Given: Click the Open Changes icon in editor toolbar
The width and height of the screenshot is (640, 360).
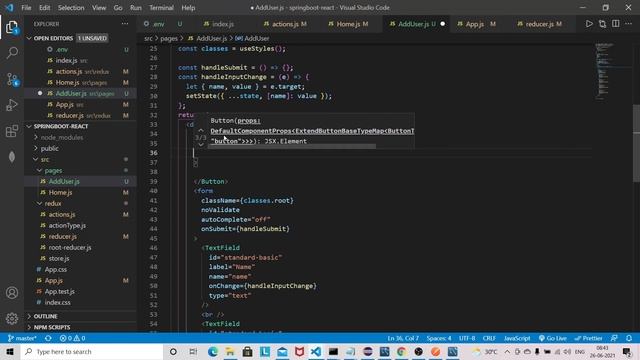Looking at the screenshot, I should point(602,24).
